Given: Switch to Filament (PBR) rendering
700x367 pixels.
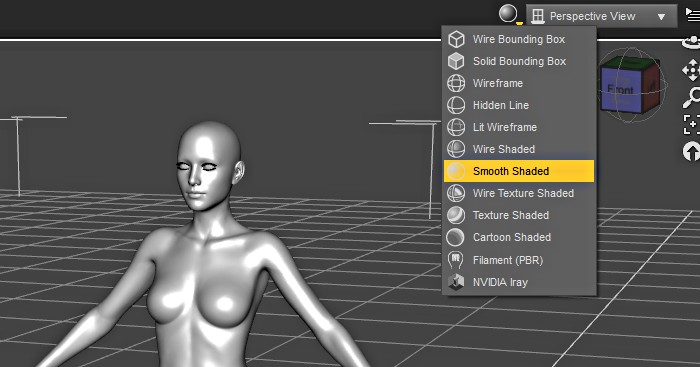Looking at the screenshot, I should pos(519,260).
